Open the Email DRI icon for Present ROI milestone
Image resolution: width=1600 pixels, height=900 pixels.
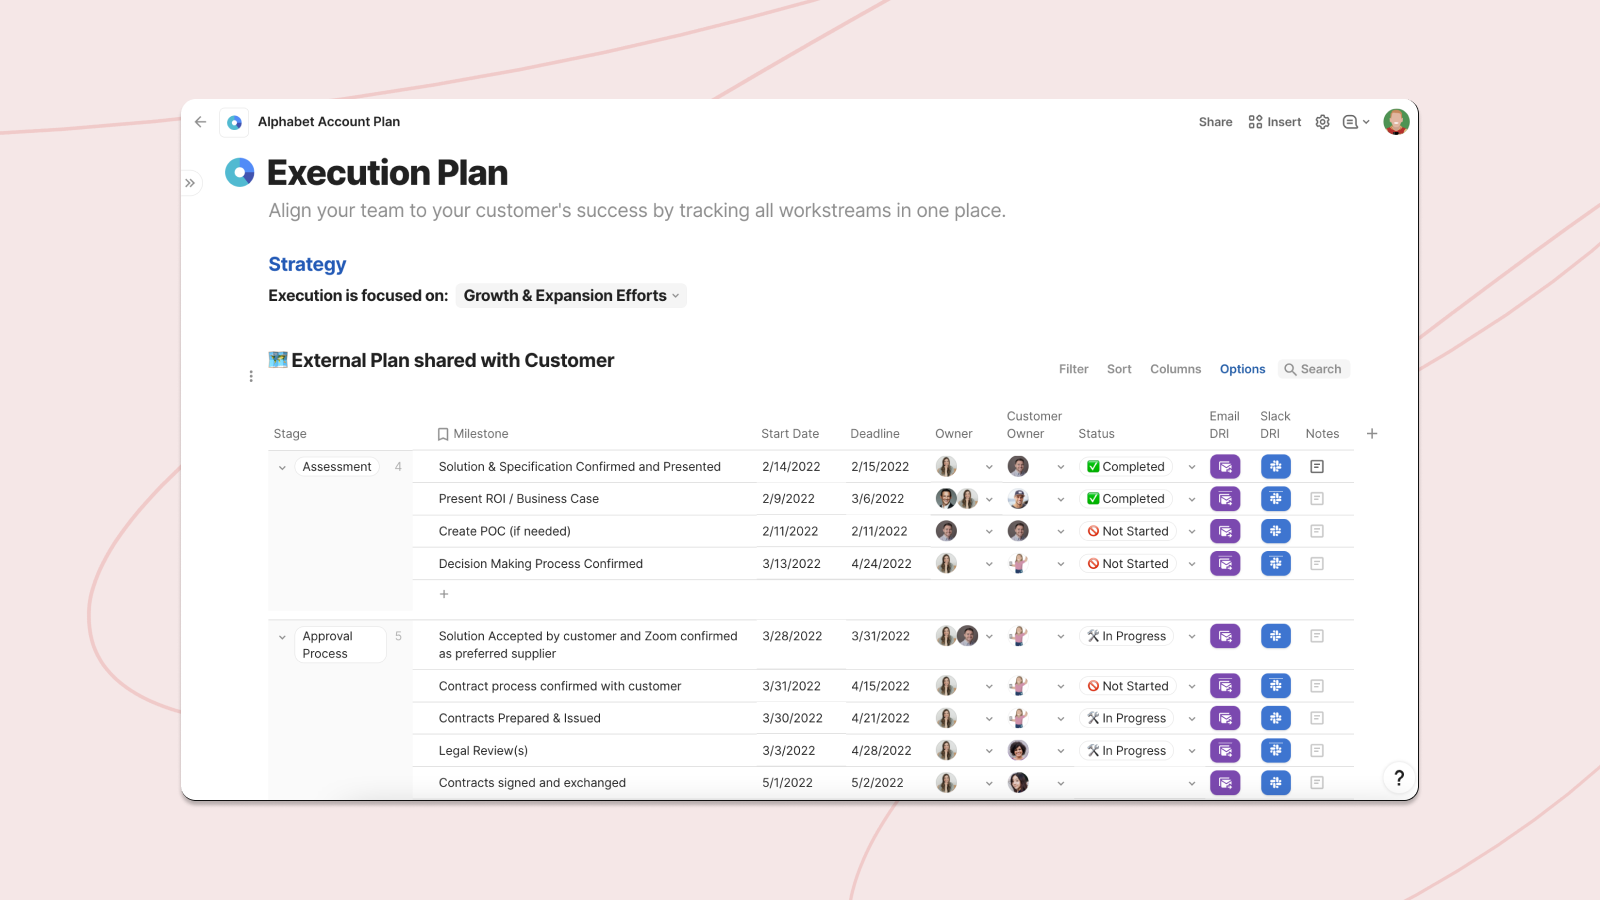point(1225,498)
